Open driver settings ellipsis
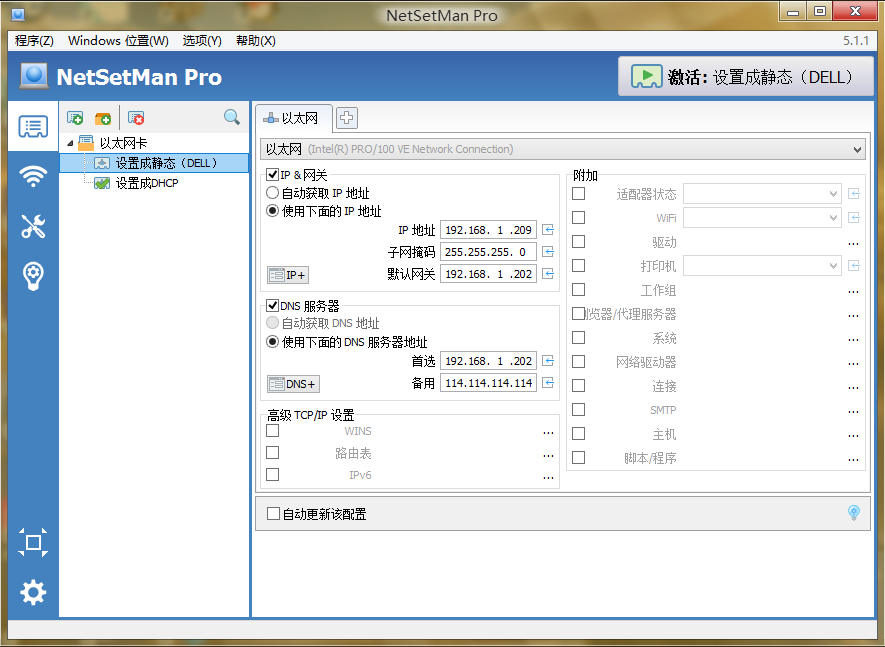This screenshot has width=885, height=647. point(853,244)
